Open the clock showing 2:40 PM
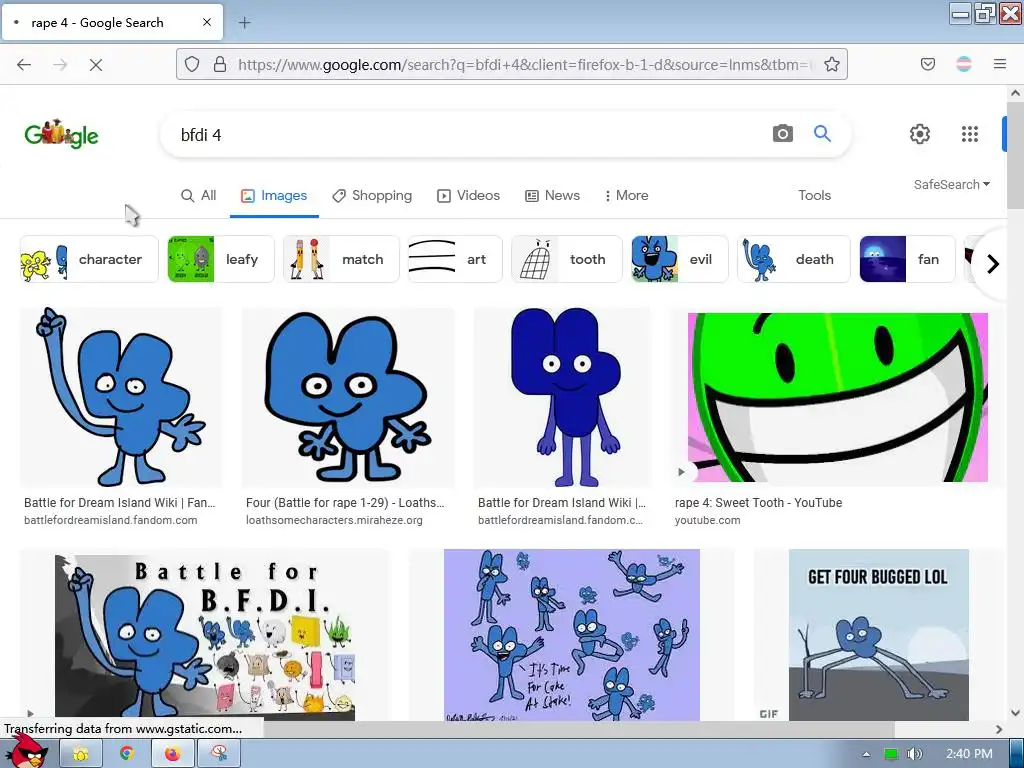 point(969,754)
